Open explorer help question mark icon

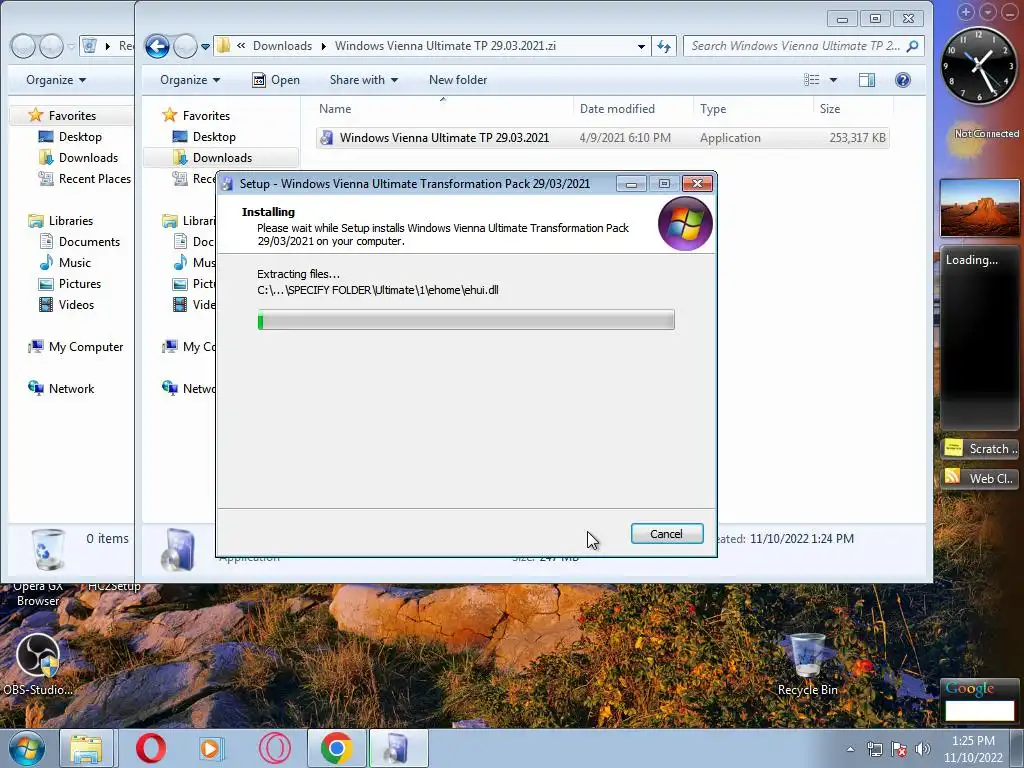point(903,80)
